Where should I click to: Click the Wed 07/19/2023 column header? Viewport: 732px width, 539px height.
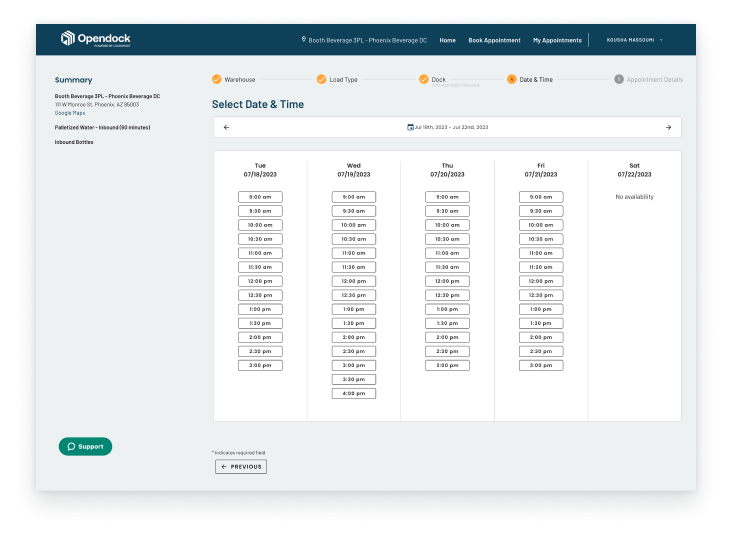(354, 170)
